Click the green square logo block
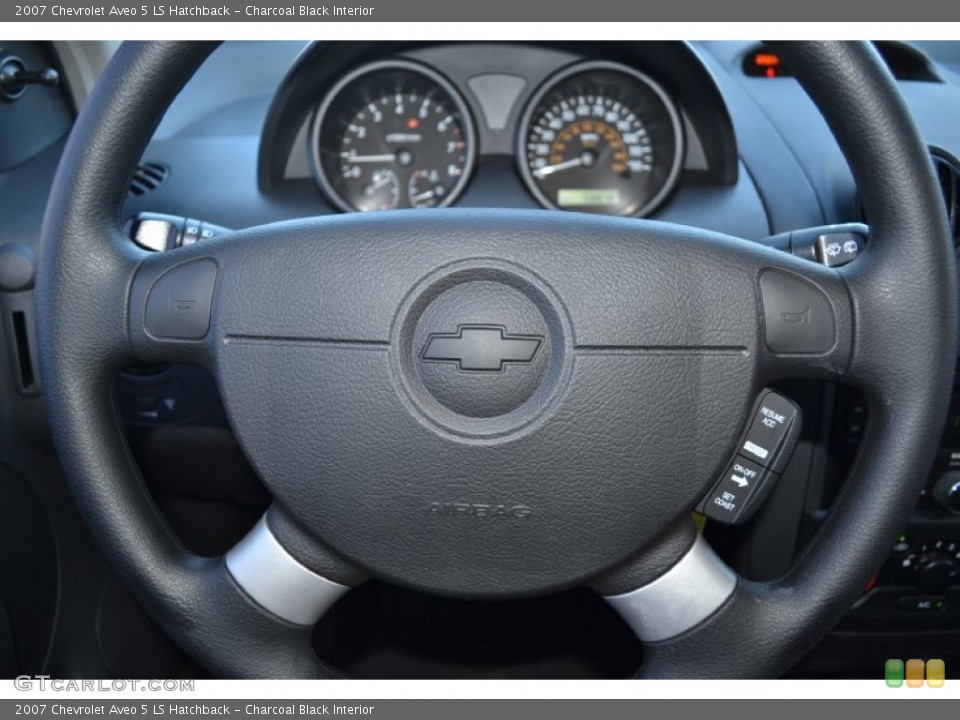 pyautogui.click(x=894, y=673)
